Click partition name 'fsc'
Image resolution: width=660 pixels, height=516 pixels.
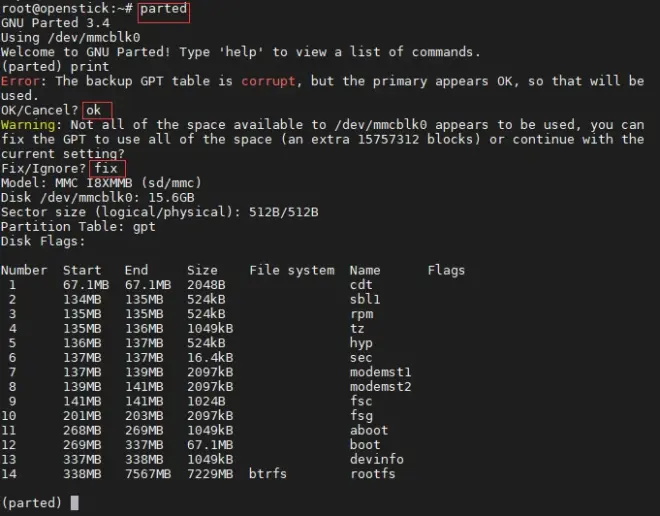(x=361, y=401)
